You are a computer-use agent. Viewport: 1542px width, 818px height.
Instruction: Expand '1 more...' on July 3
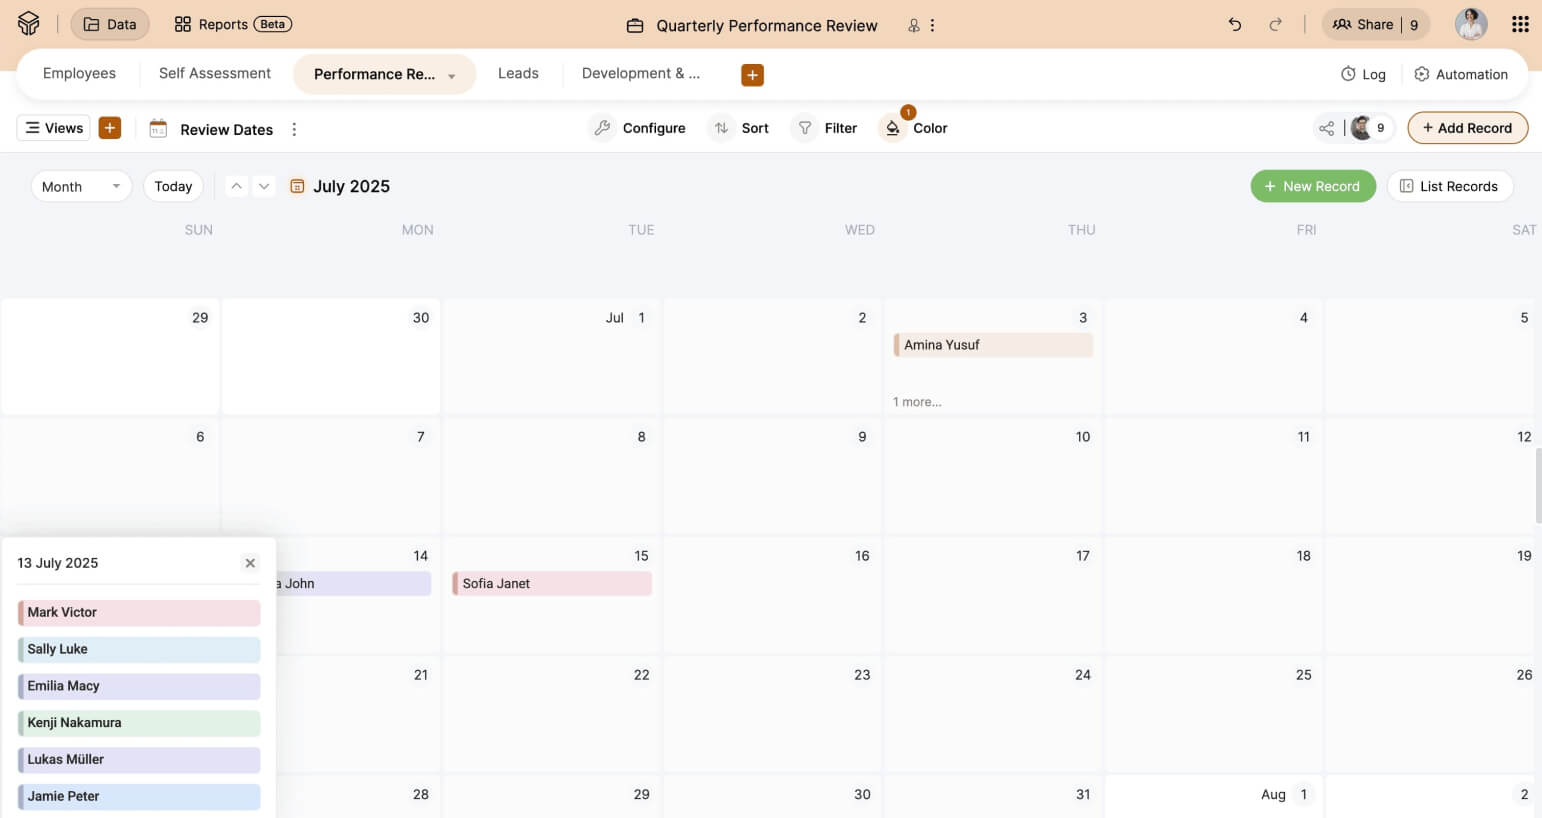917,402
